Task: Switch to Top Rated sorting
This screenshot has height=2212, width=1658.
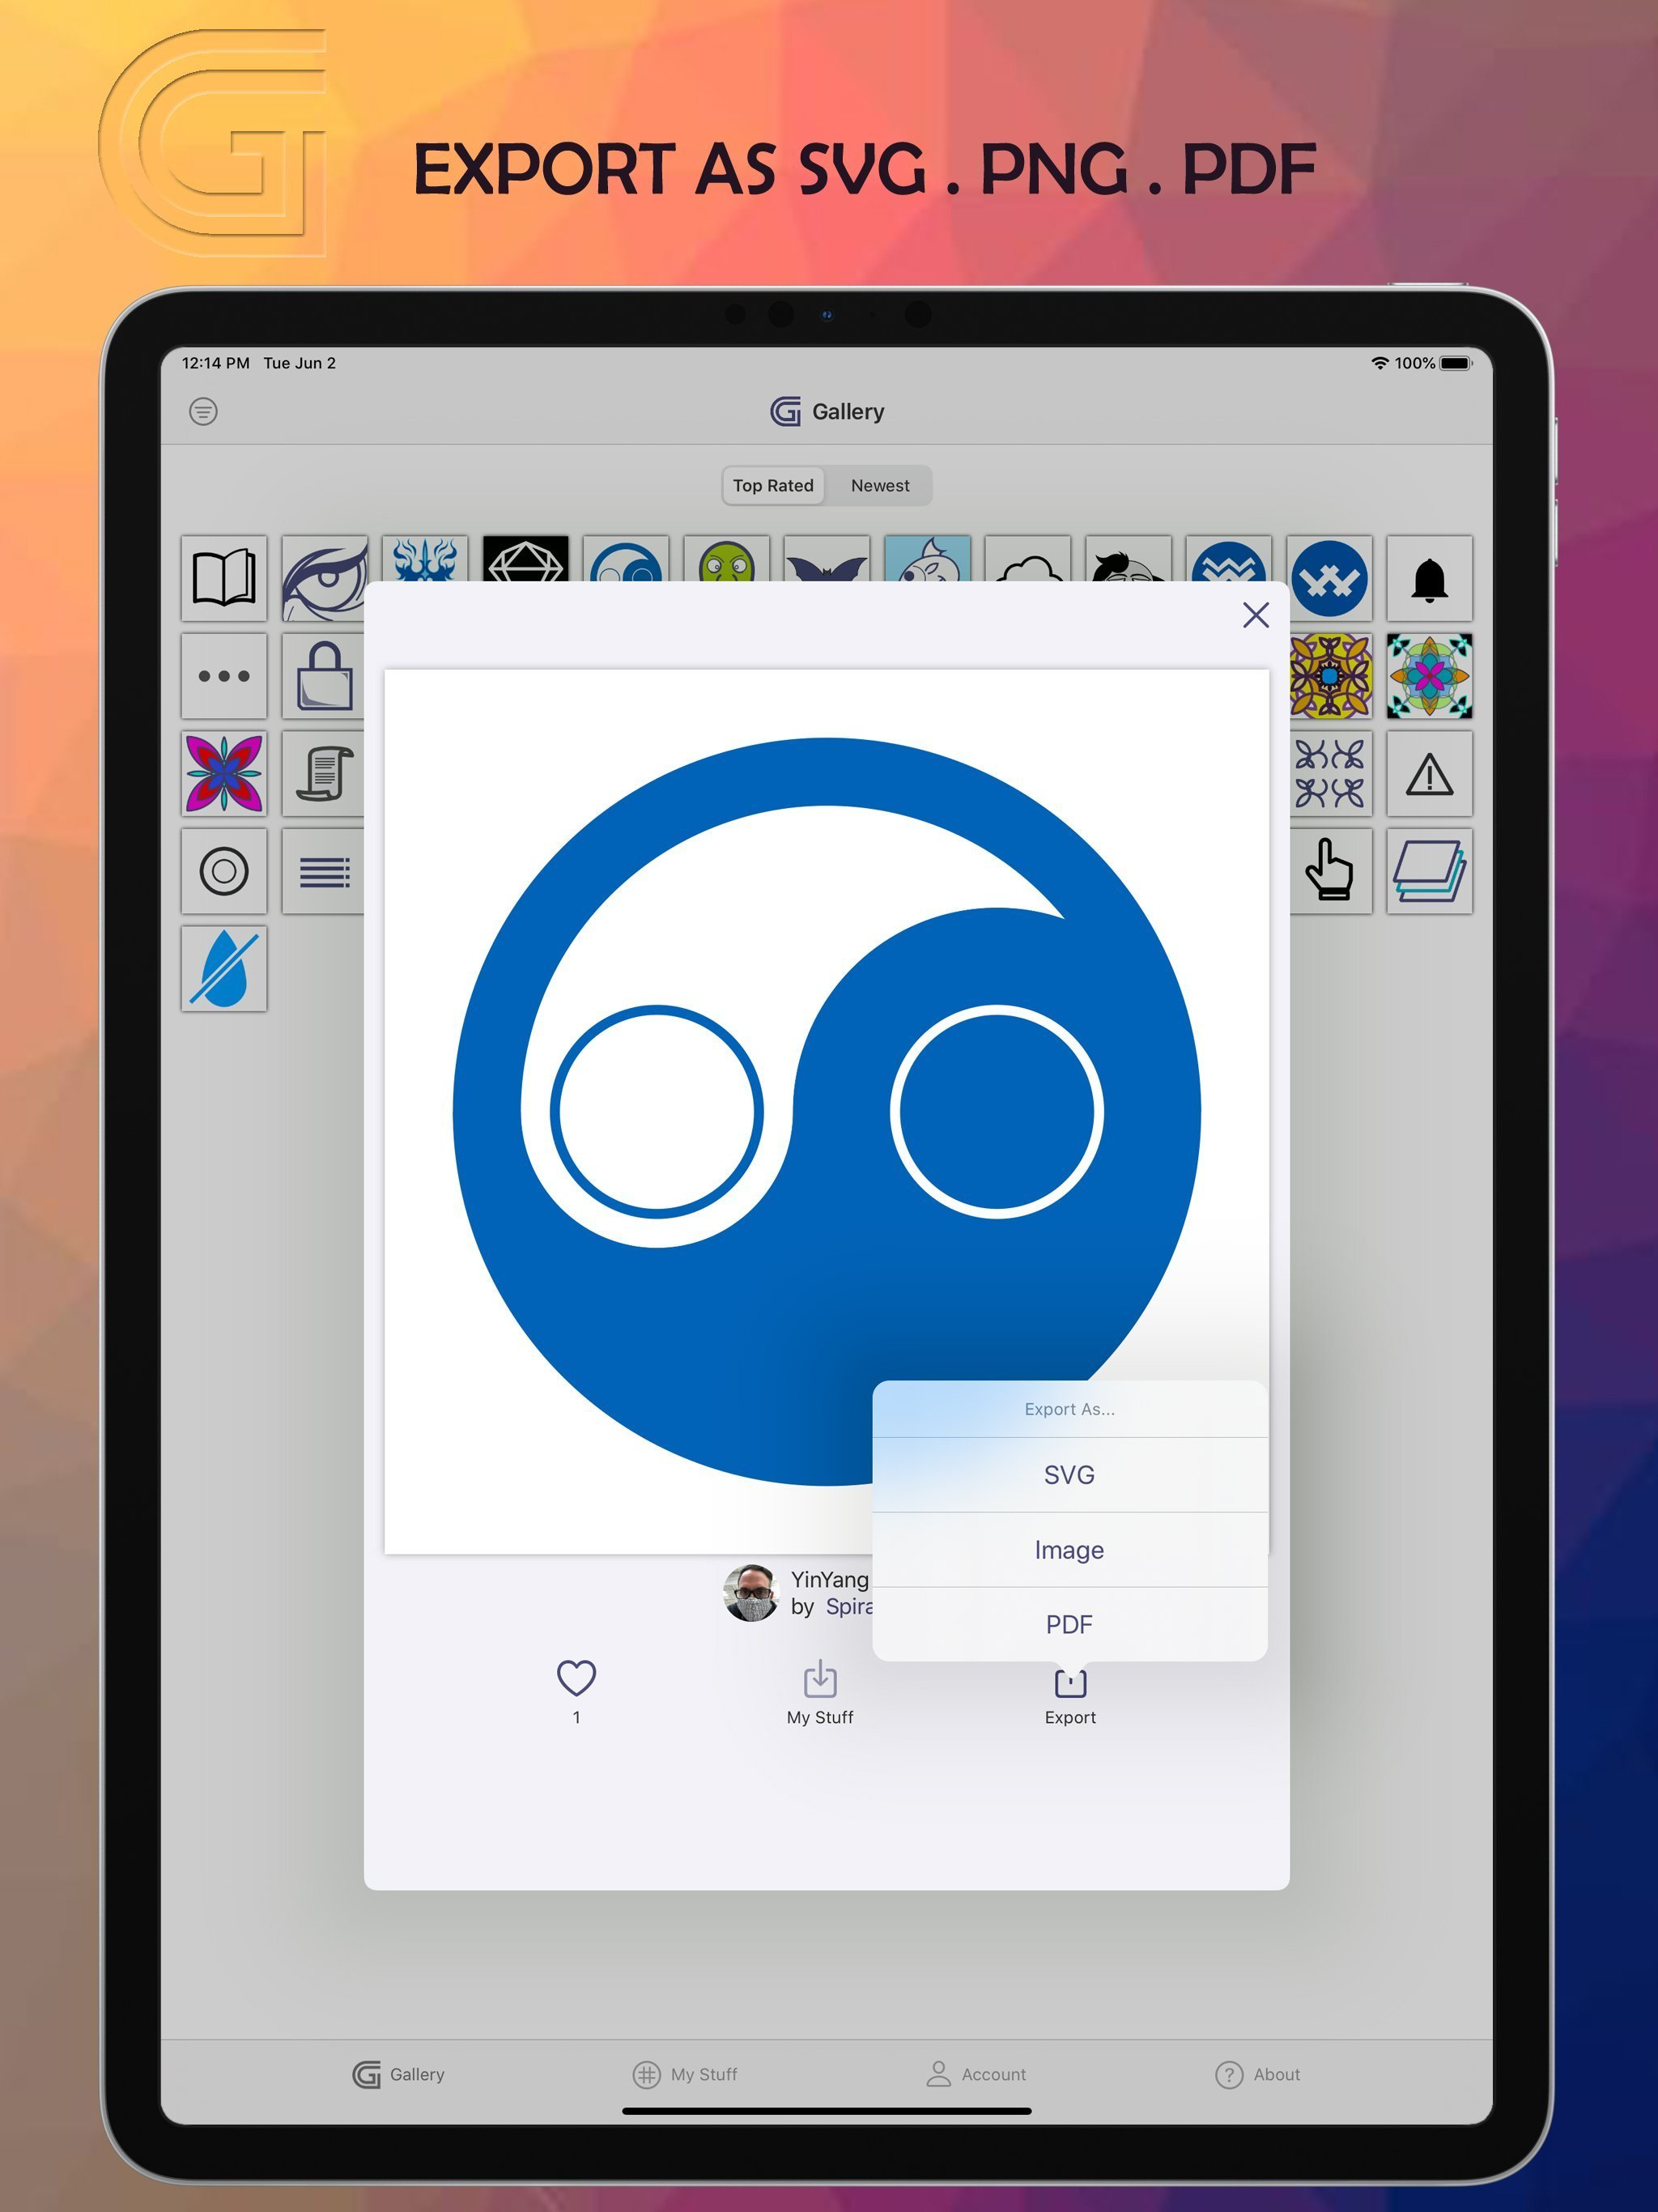Action: click(x=773, y=486)
